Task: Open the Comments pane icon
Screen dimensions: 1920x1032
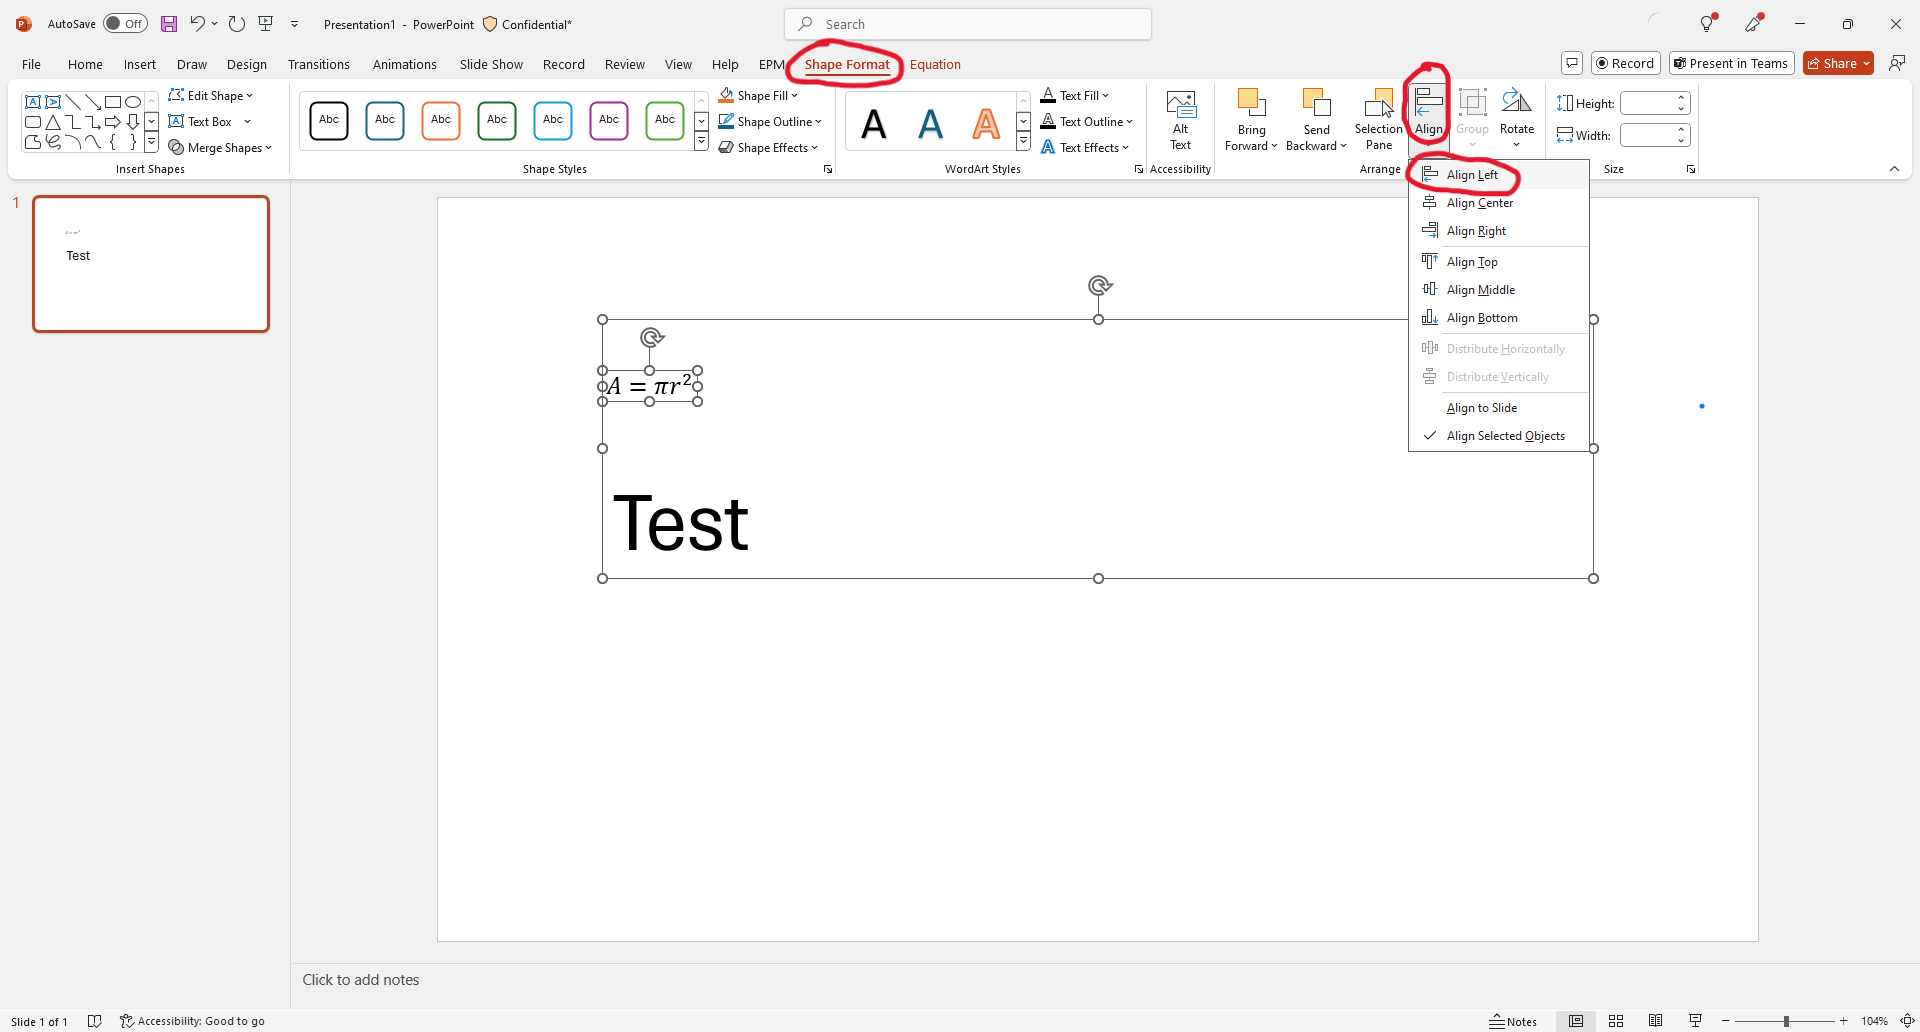Action: [x=1572, y=63]
